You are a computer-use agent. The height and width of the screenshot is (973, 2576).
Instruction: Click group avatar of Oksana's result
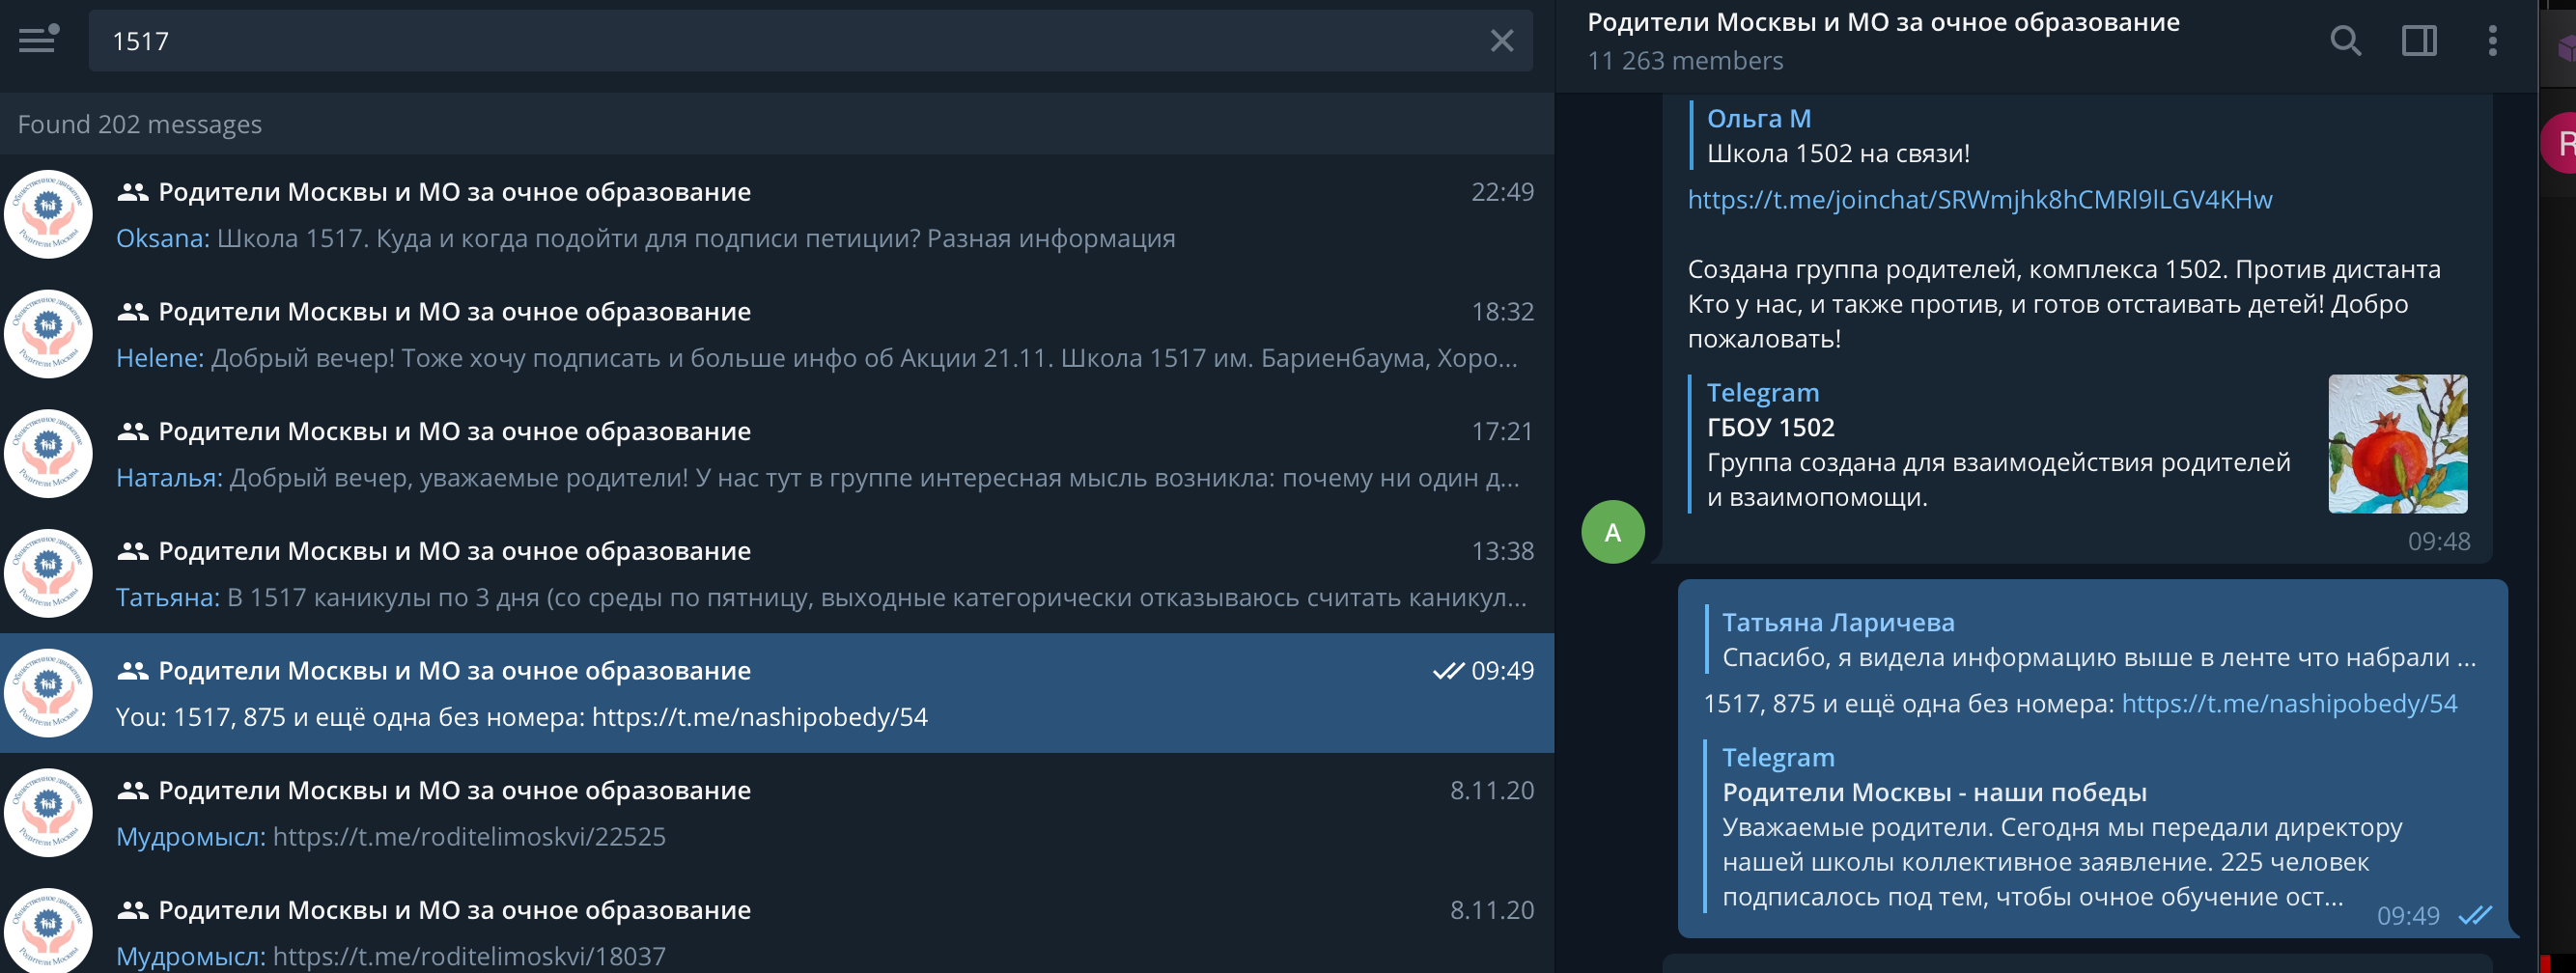[48, 214]
